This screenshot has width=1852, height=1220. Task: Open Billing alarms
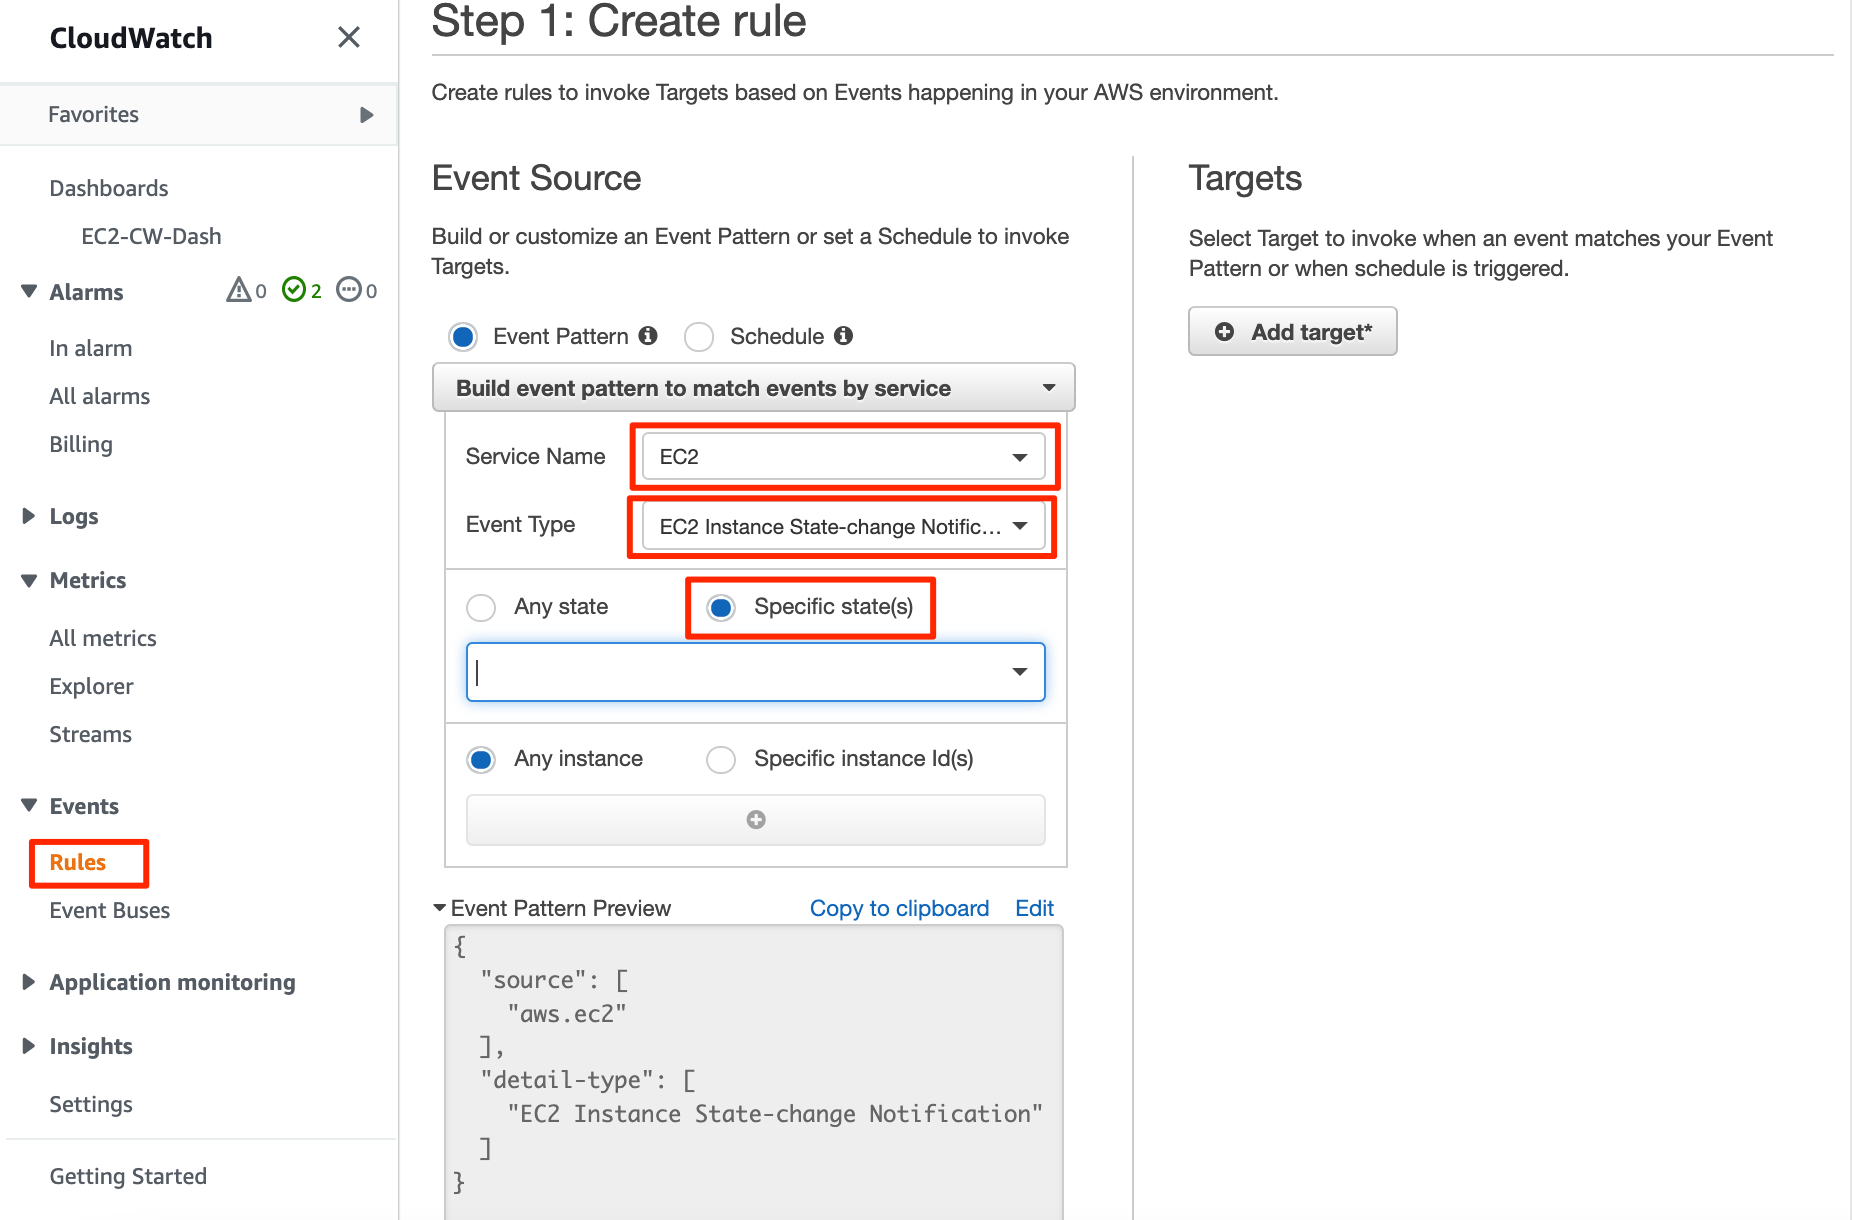81,444
